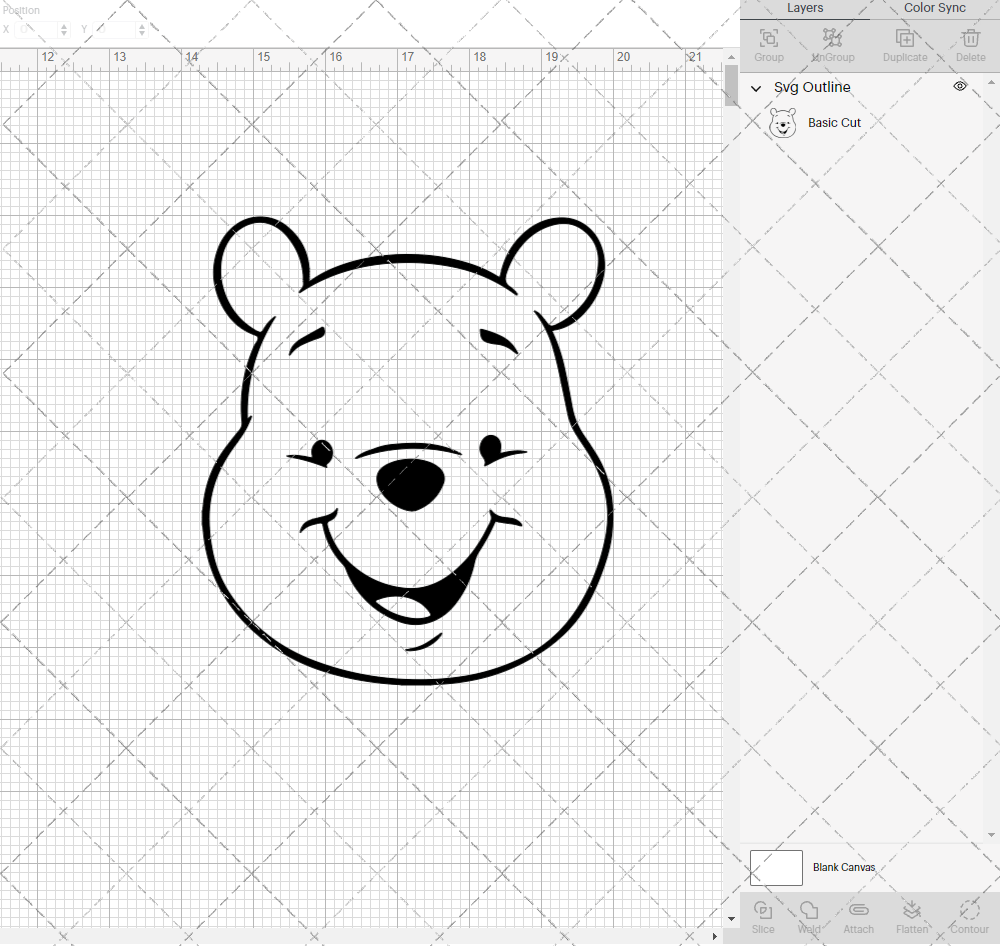Click the canvas vertical scrollbar thumb

pos(732,85)
